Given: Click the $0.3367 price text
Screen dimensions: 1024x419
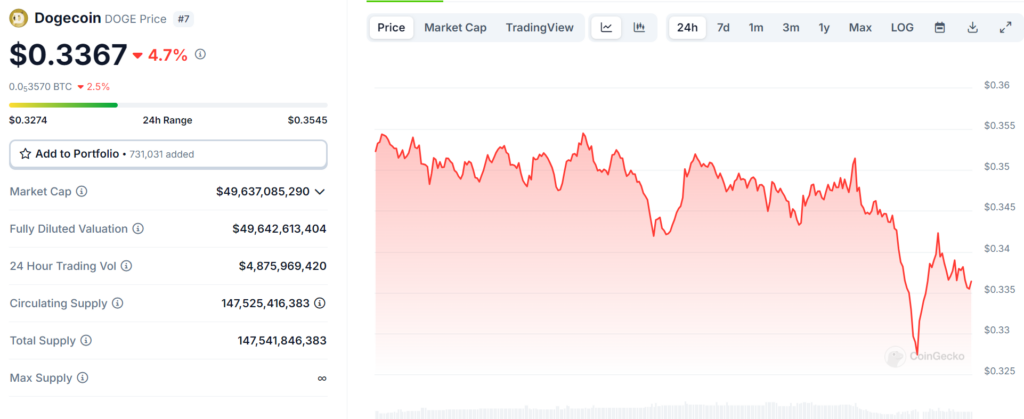Looking at the screenshot, I should click(68, 55).
